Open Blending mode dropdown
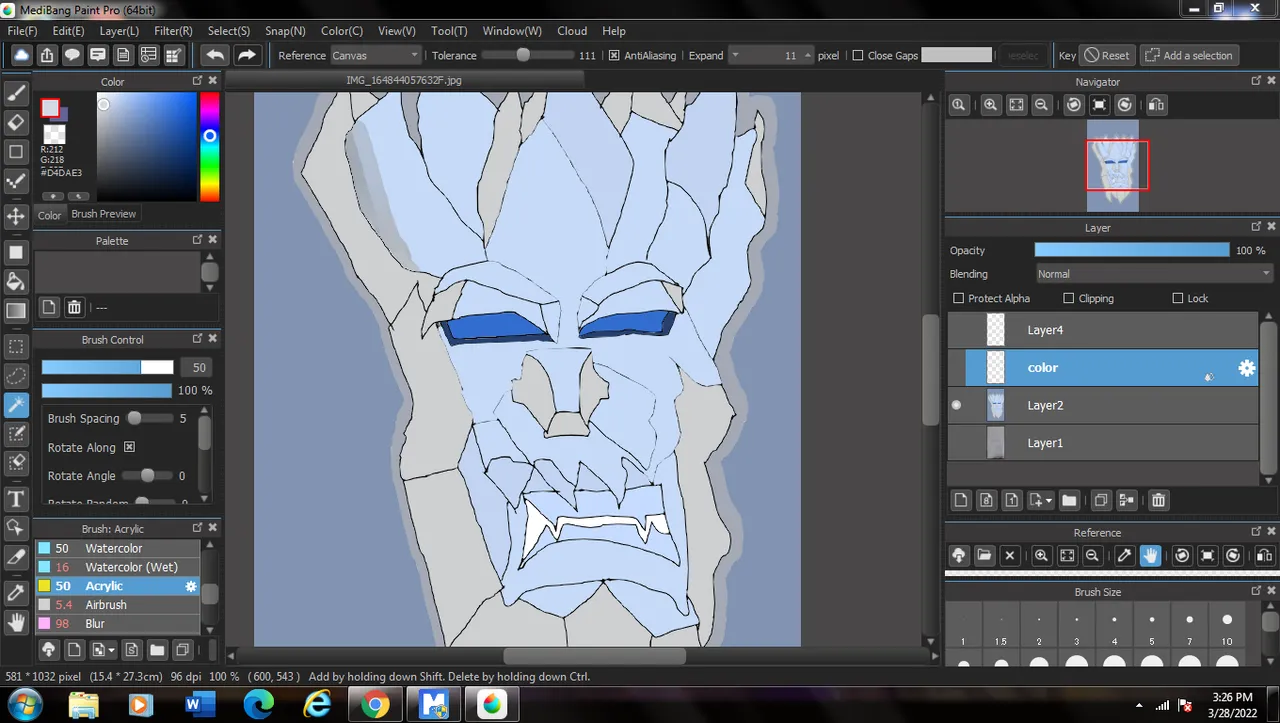The width and height of the screenshot is (1280, 723). point(1155,274)
